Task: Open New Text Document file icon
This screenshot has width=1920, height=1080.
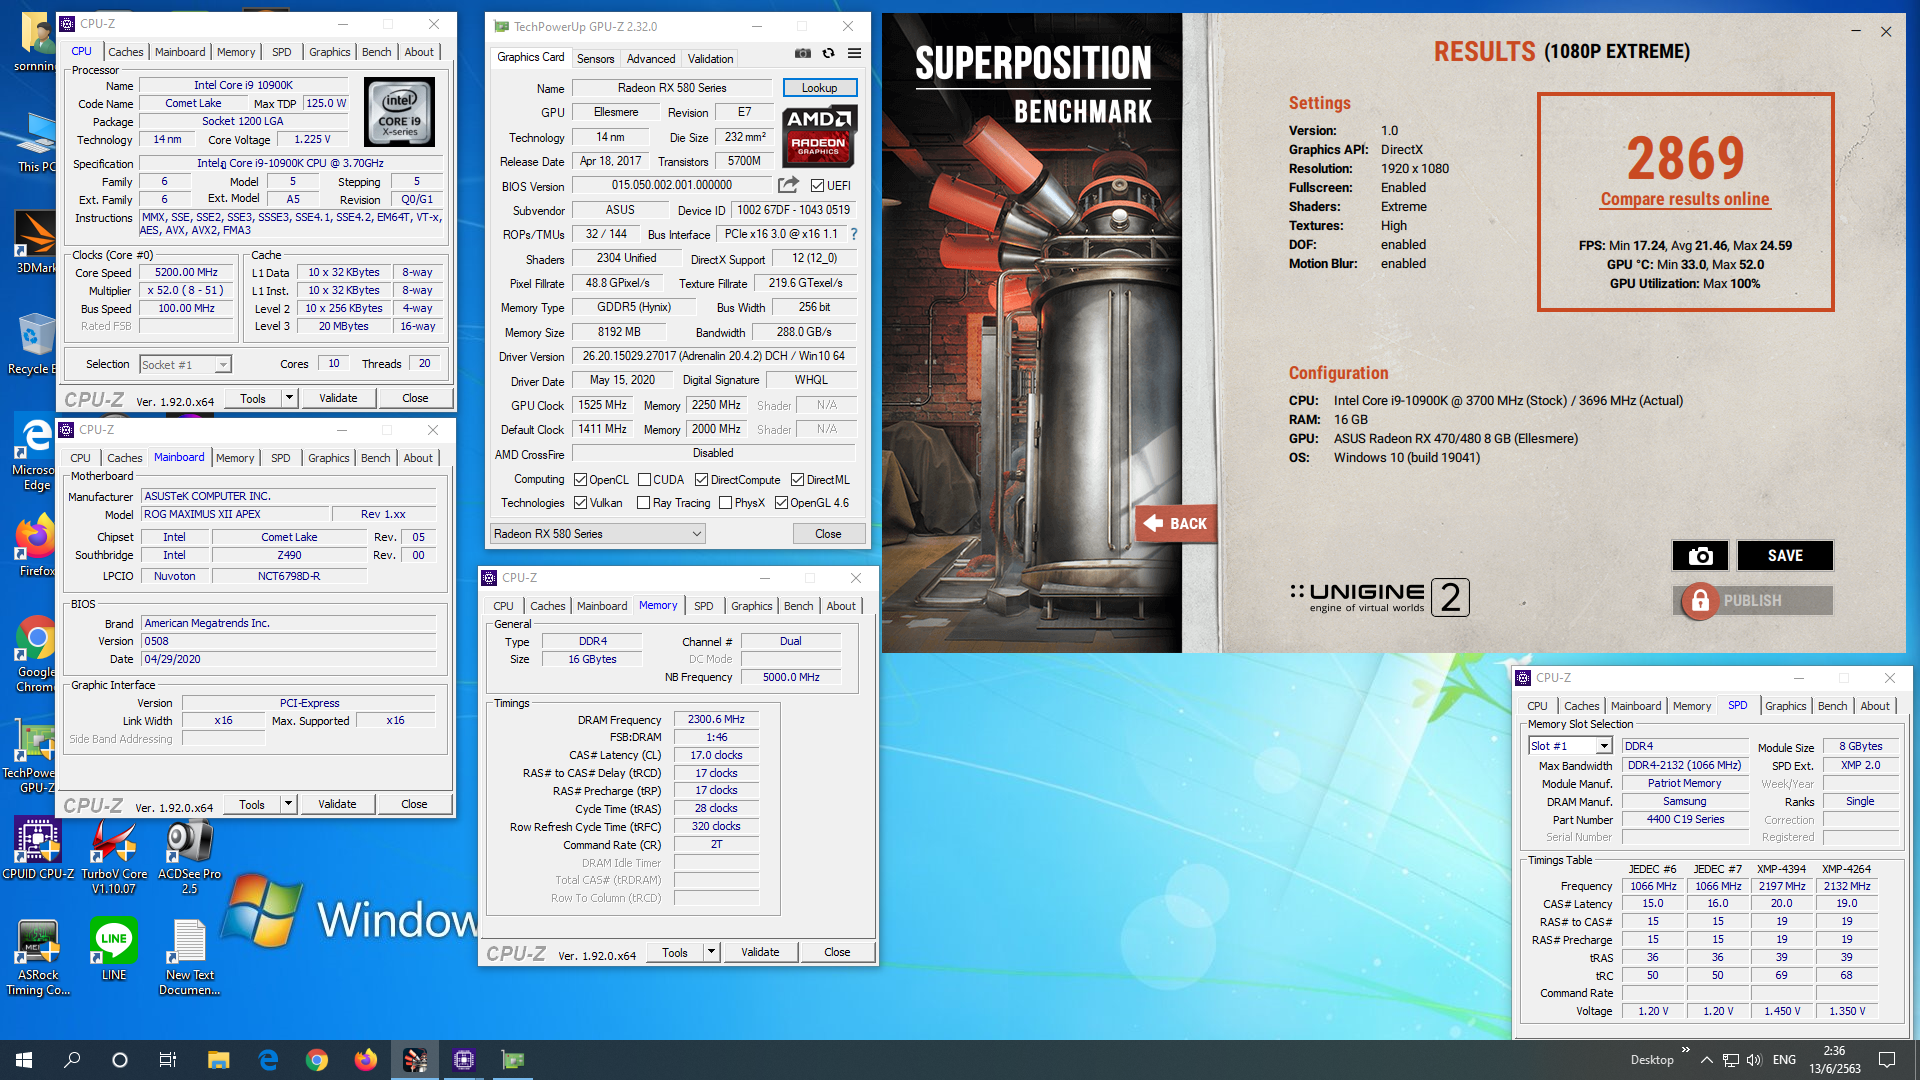Action: (189, 958)
